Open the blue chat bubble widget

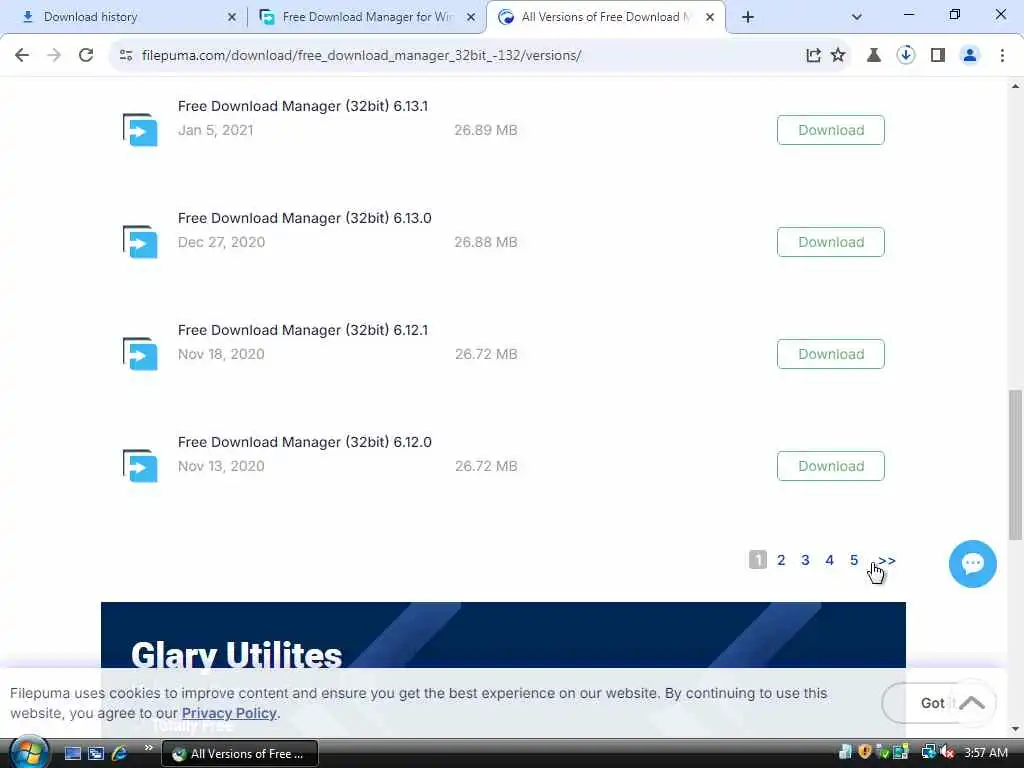coord(972,564)
